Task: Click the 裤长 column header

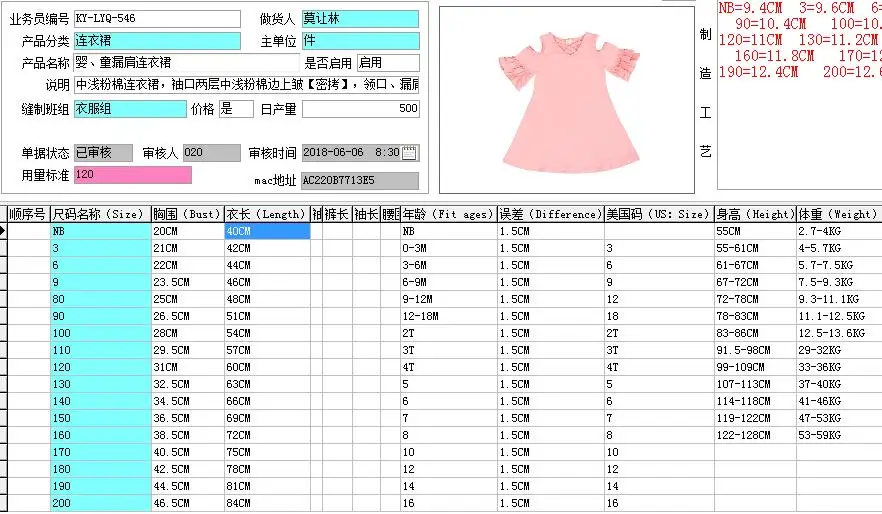Action: pyautogui.click(x=337, y=214)
